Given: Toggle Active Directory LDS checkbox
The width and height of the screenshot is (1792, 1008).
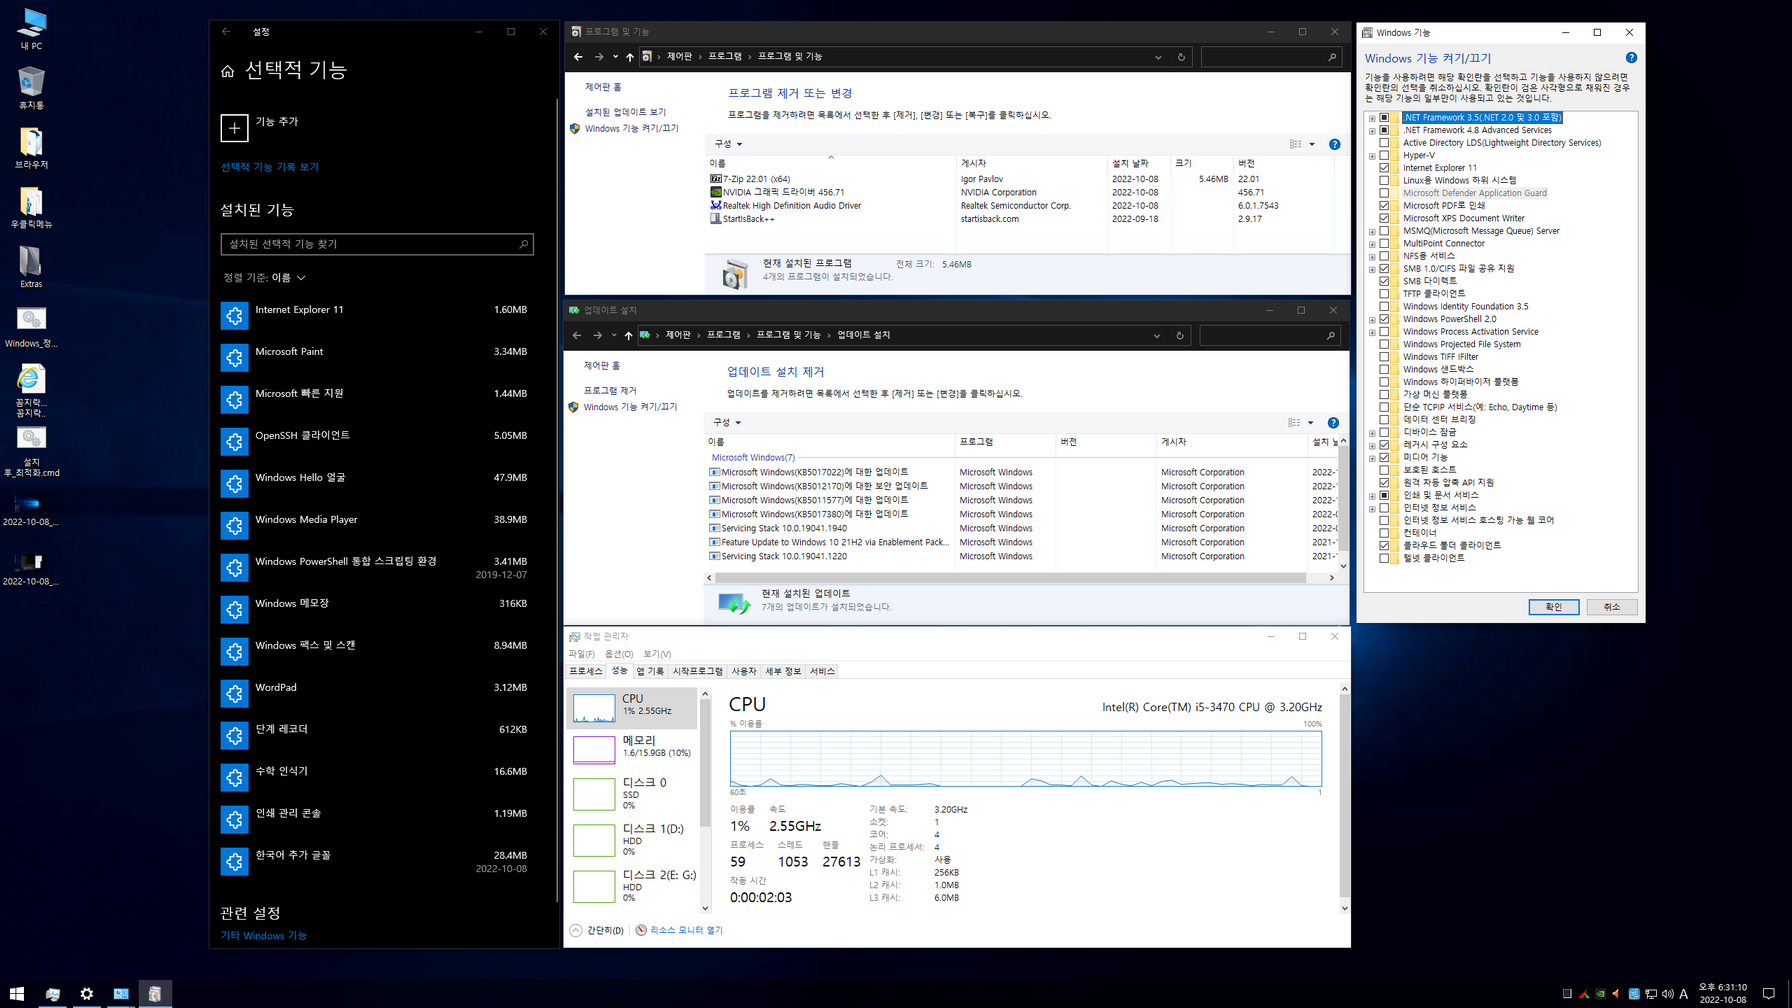Looking at the screenshot, I should (x=1384, y=143).
